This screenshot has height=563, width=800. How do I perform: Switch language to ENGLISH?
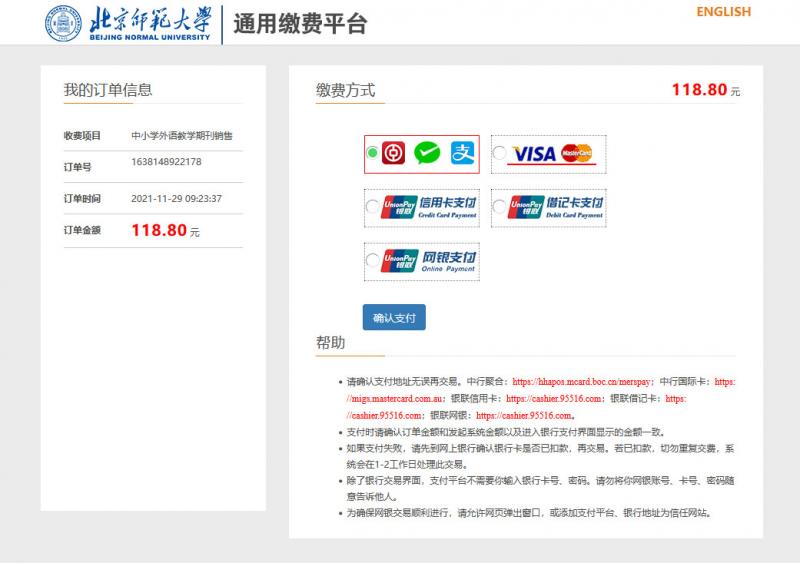point(723,12)
